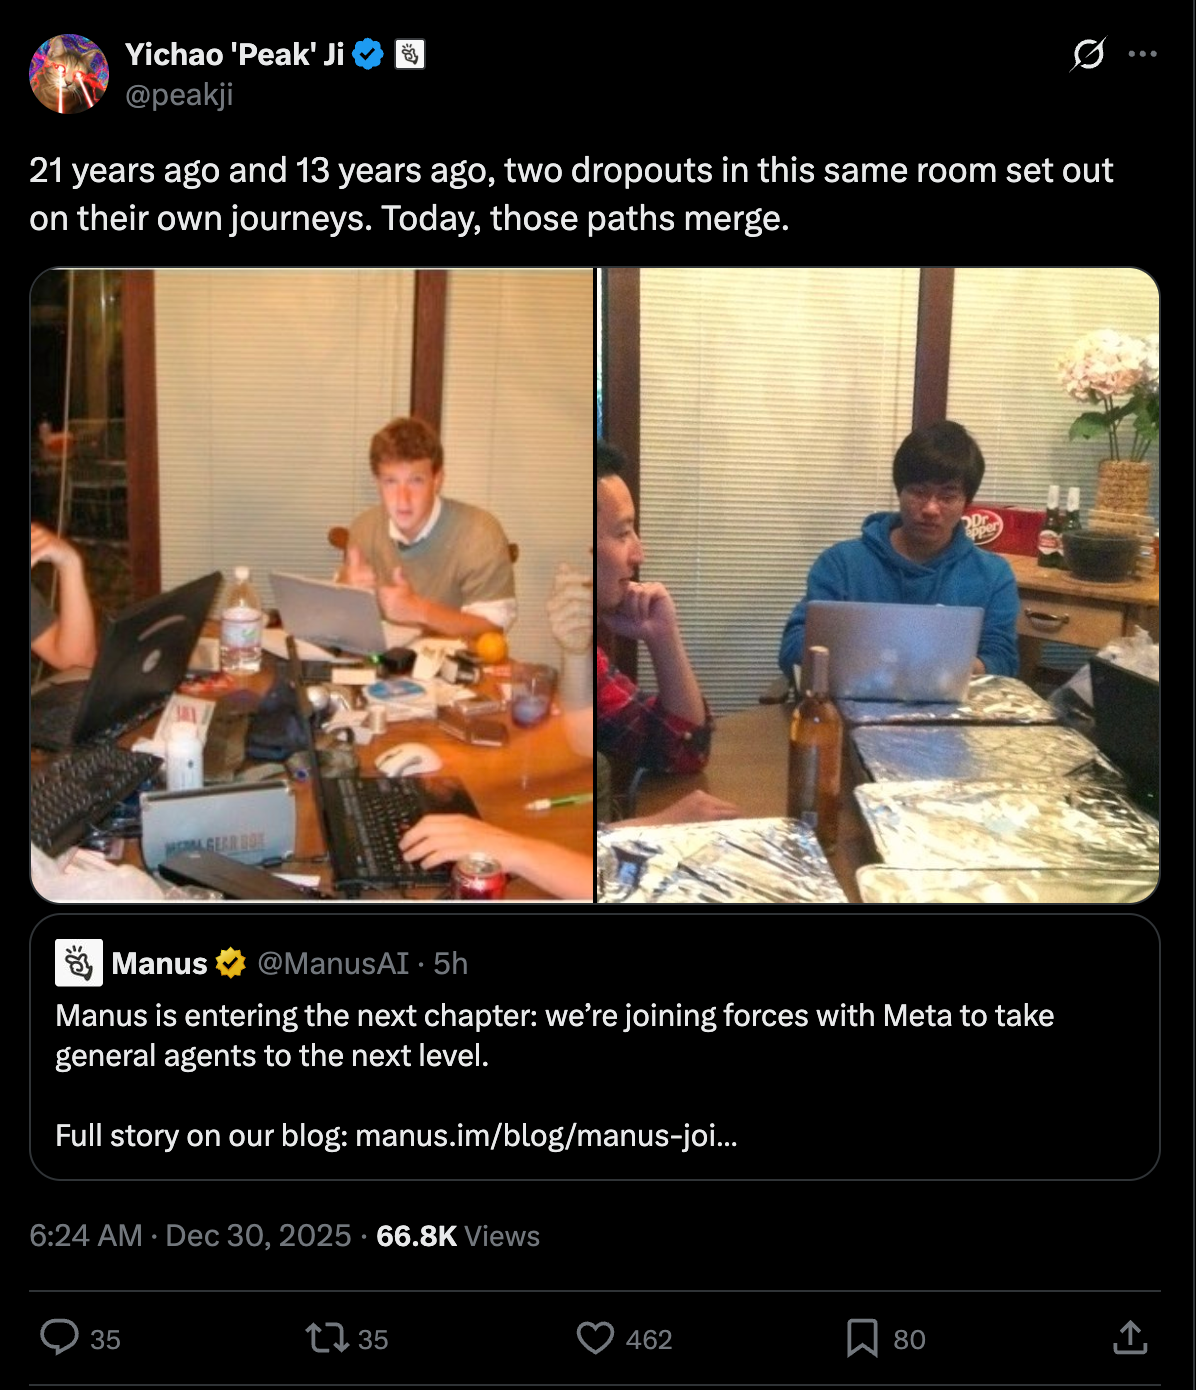Image resolution: width=1196 pixels, height=1390 pixels.
Task: Click the gold verified badge beside Manus
Action: coord(229,963)
